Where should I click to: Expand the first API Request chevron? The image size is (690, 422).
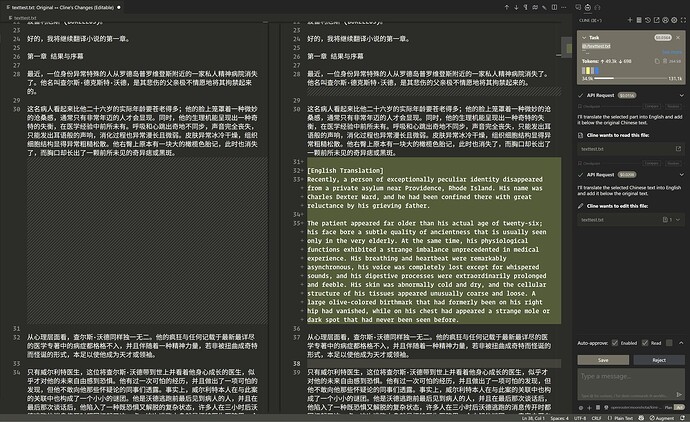click(682, 95)
